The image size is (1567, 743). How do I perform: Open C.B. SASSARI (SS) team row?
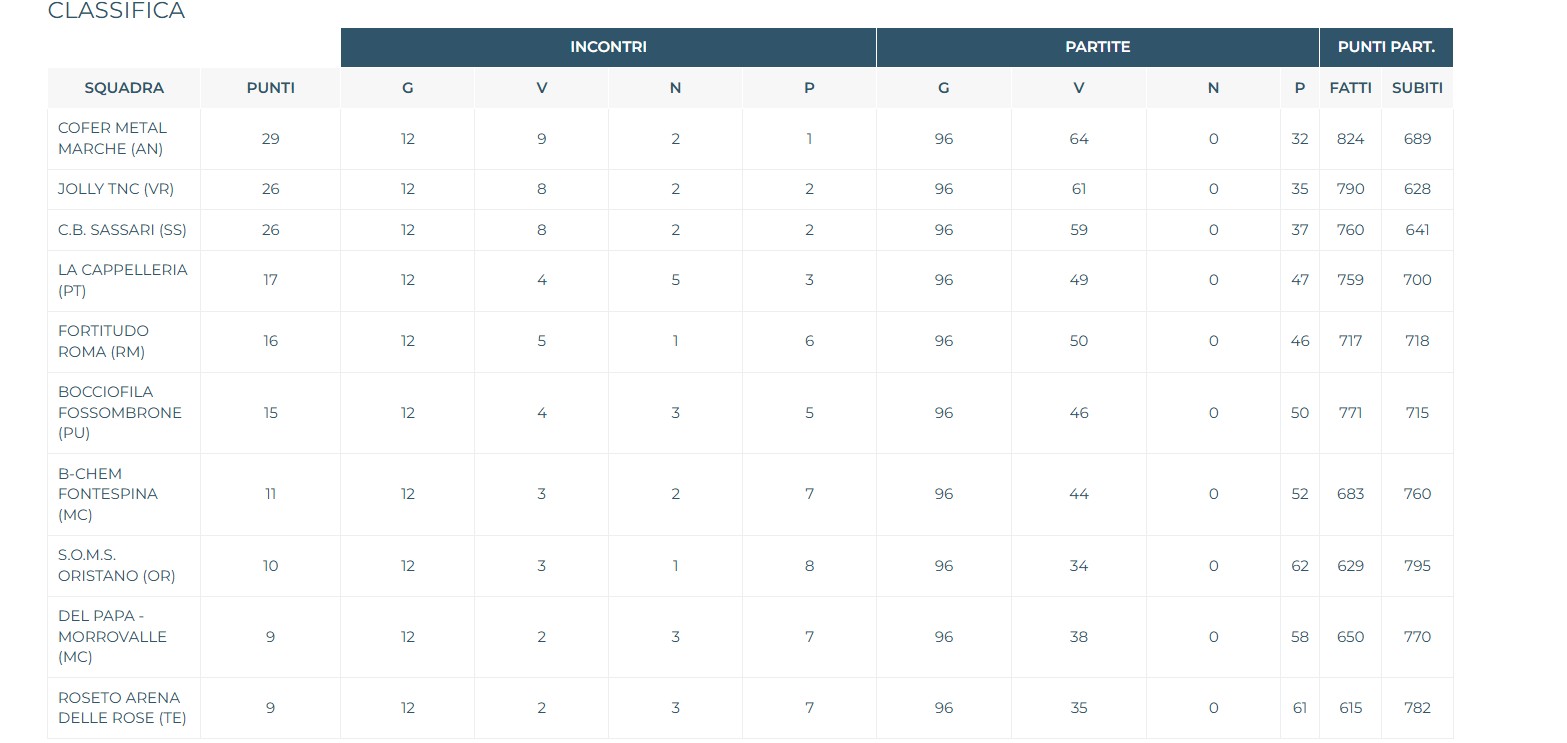[x=122, y=230]
